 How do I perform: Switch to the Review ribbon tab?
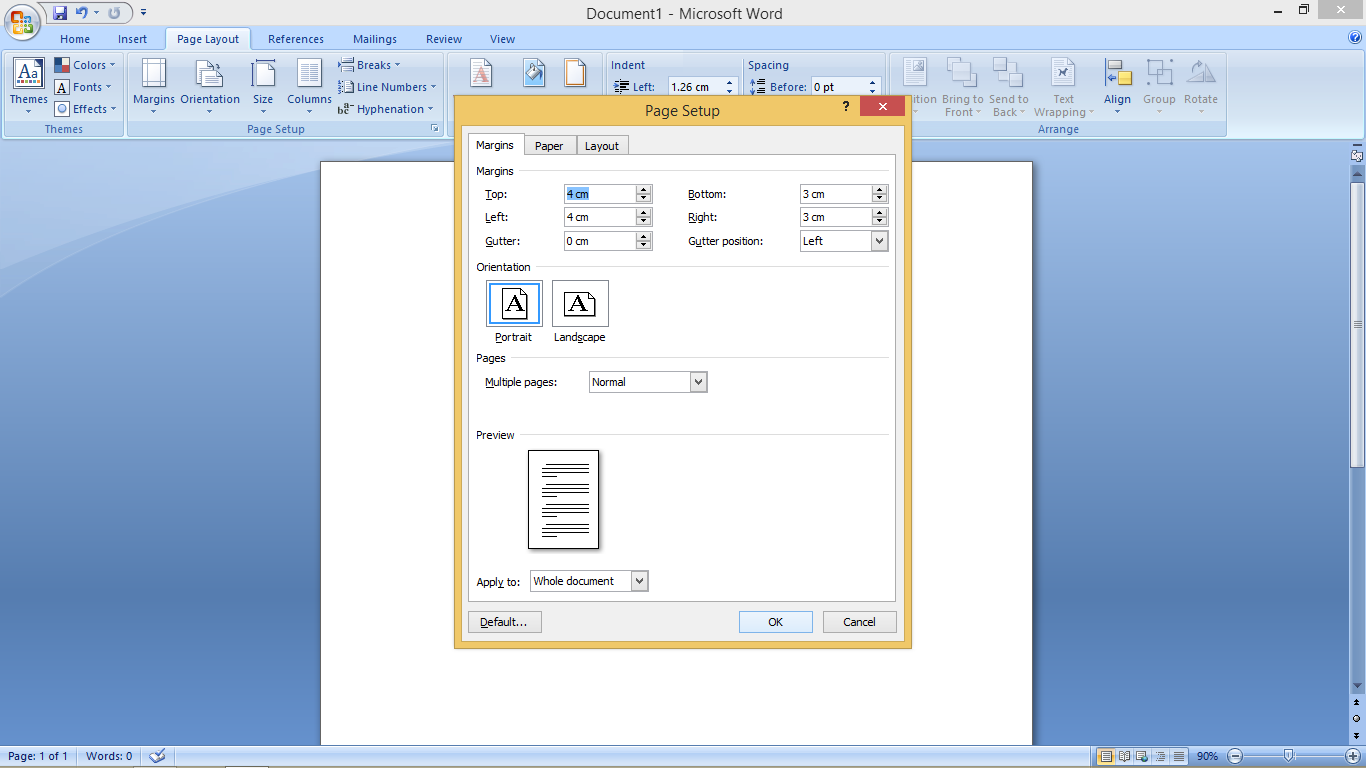[x=444, y=39]
